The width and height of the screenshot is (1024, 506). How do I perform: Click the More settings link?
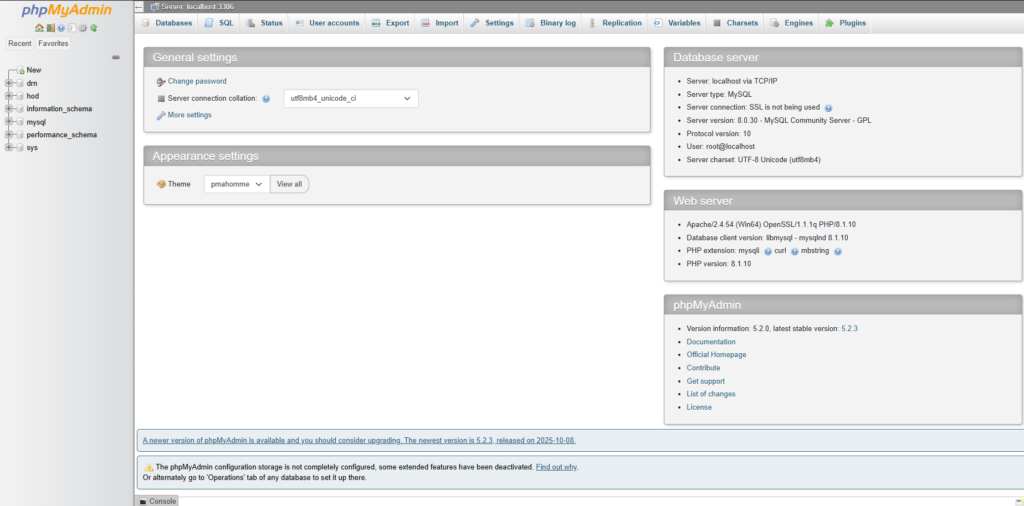189,115
